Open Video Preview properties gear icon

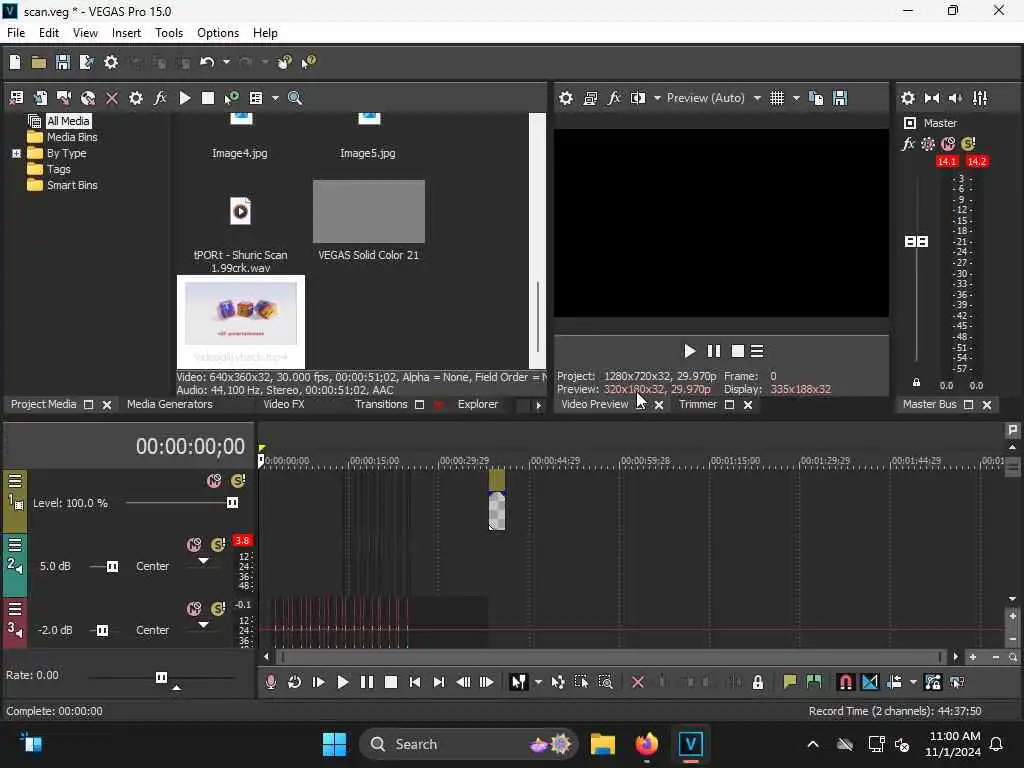coord(566,98)
